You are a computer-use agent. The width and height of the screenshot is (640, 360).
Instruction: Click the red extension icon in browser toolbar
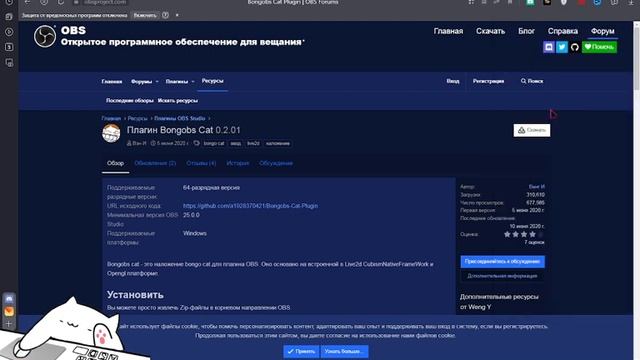(581, 2)
